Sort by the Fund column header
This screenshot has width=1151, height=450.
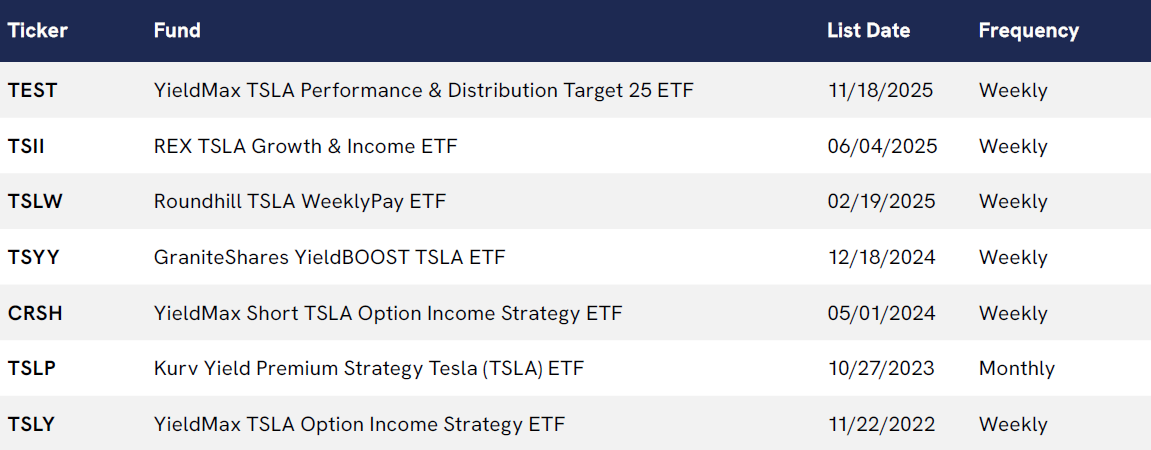[177, 30]
